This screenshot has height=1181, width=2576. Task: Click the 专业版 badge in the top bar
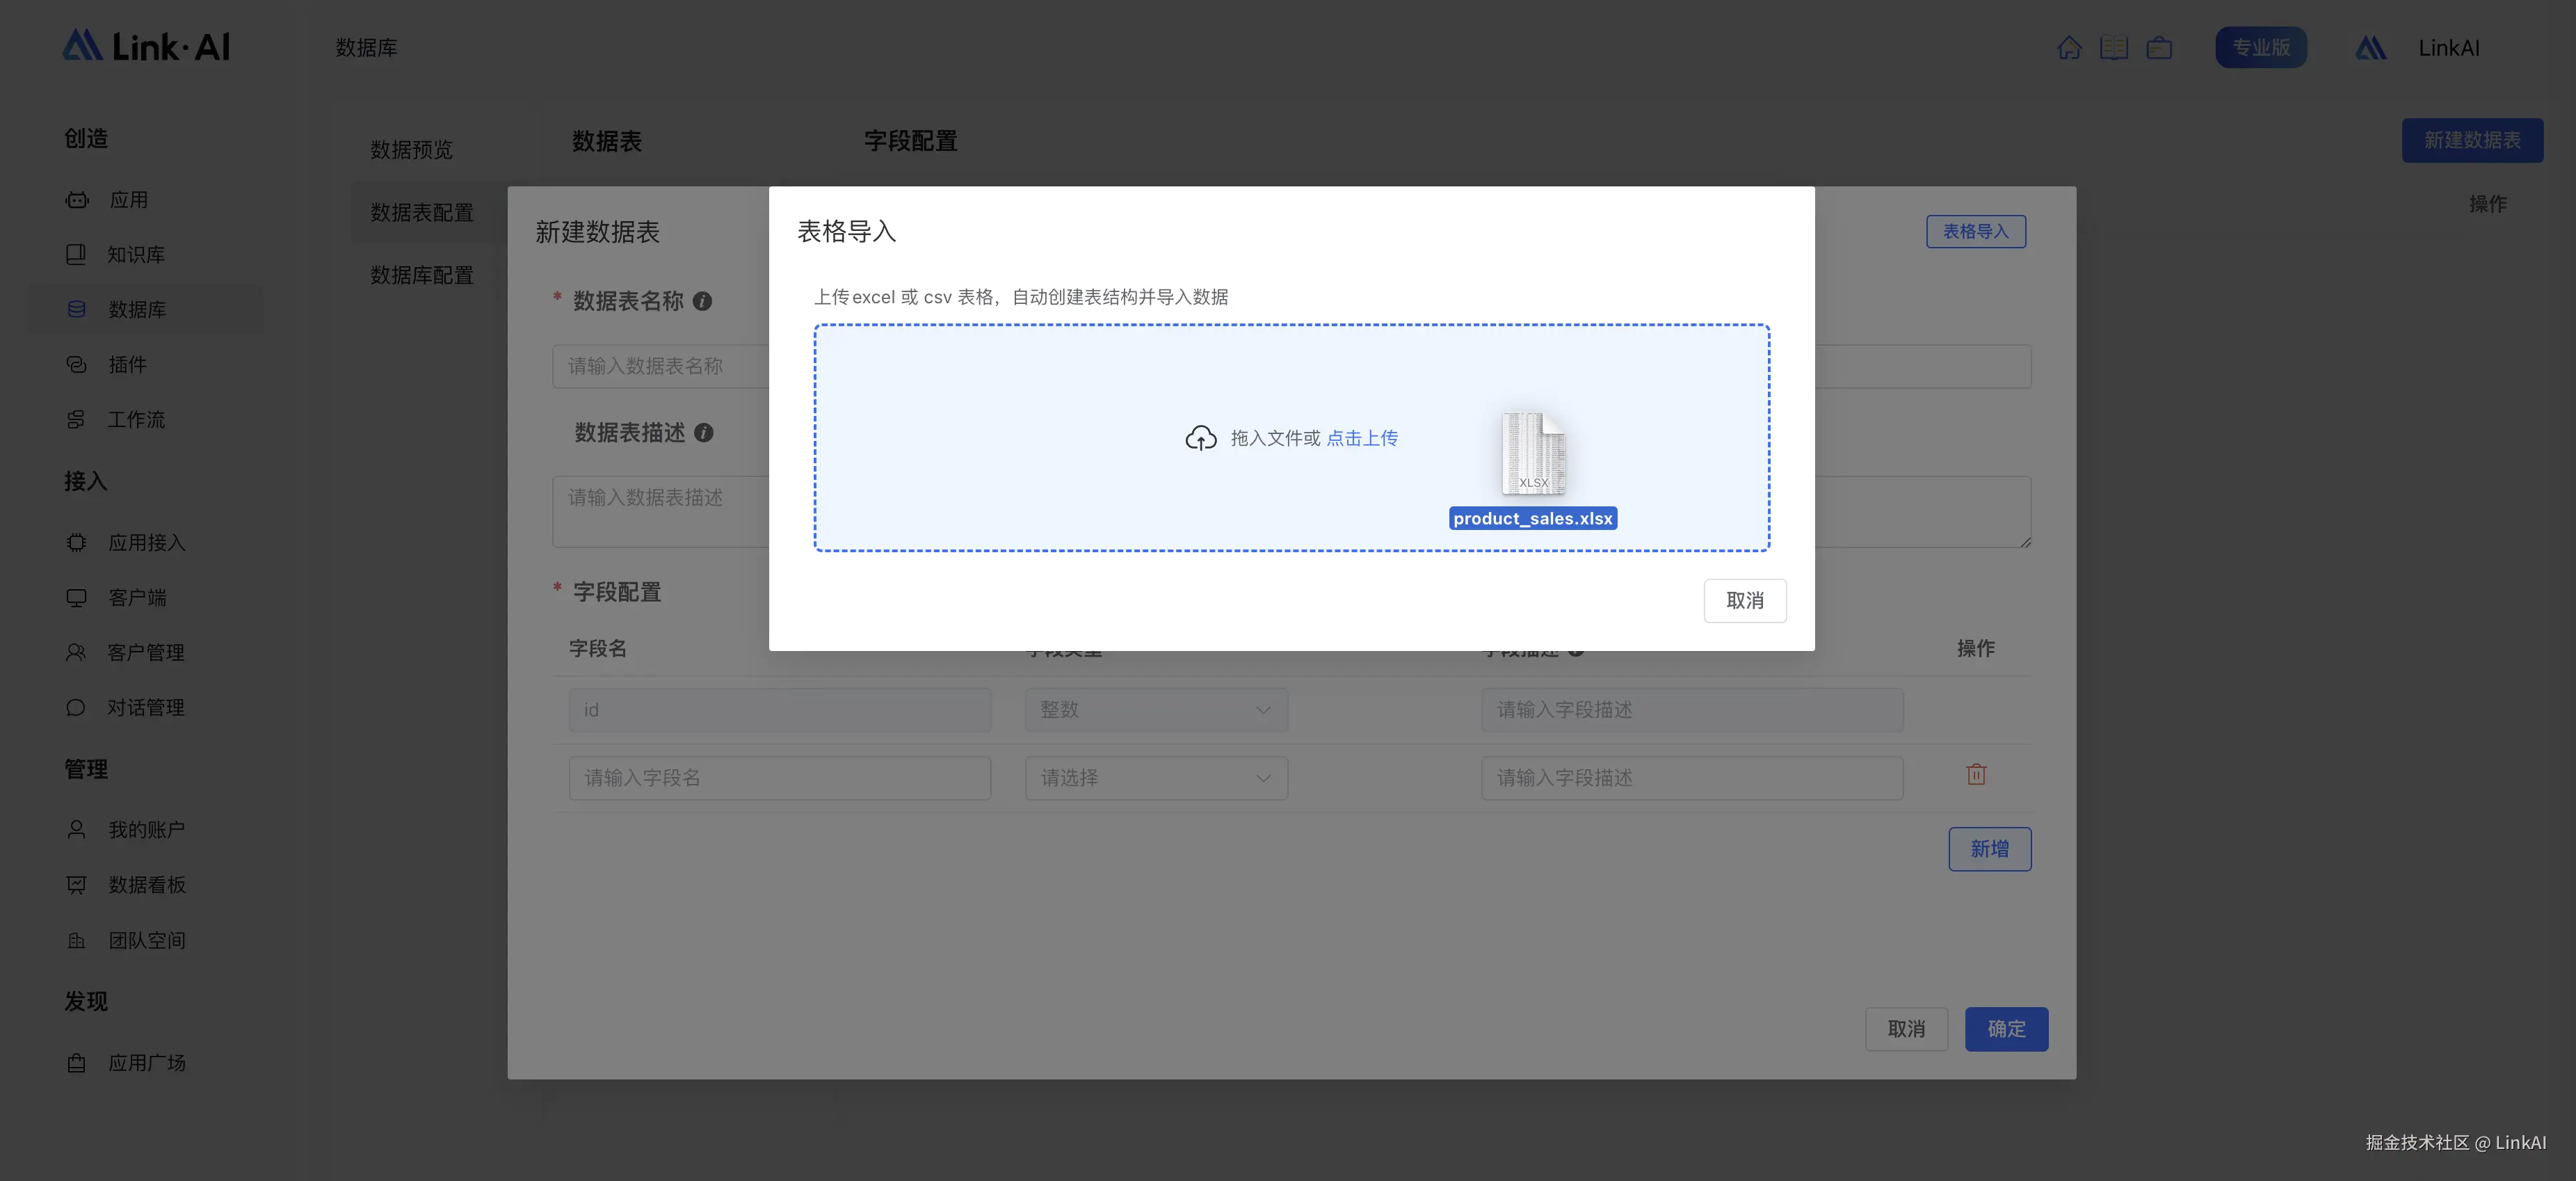point(2261,47)
